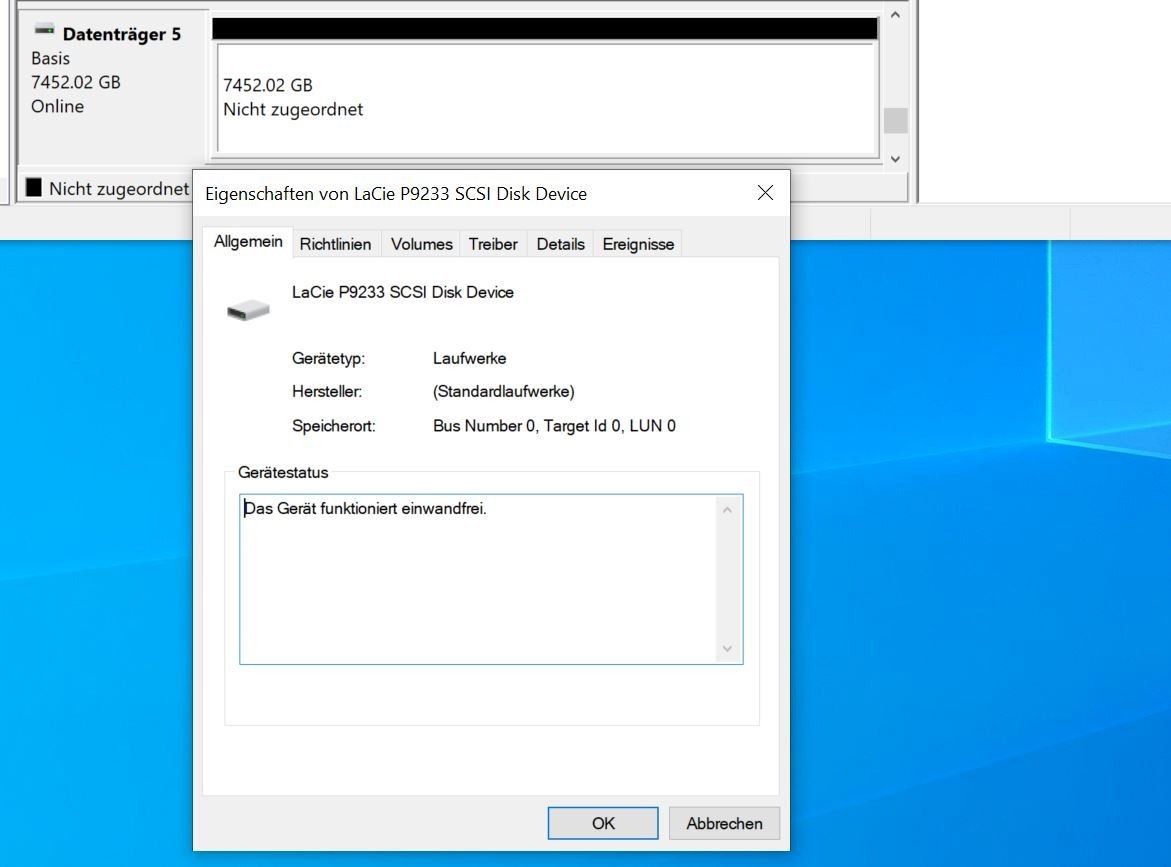
Task: Click the disk list scrollbar thumb
Action: 895,121
